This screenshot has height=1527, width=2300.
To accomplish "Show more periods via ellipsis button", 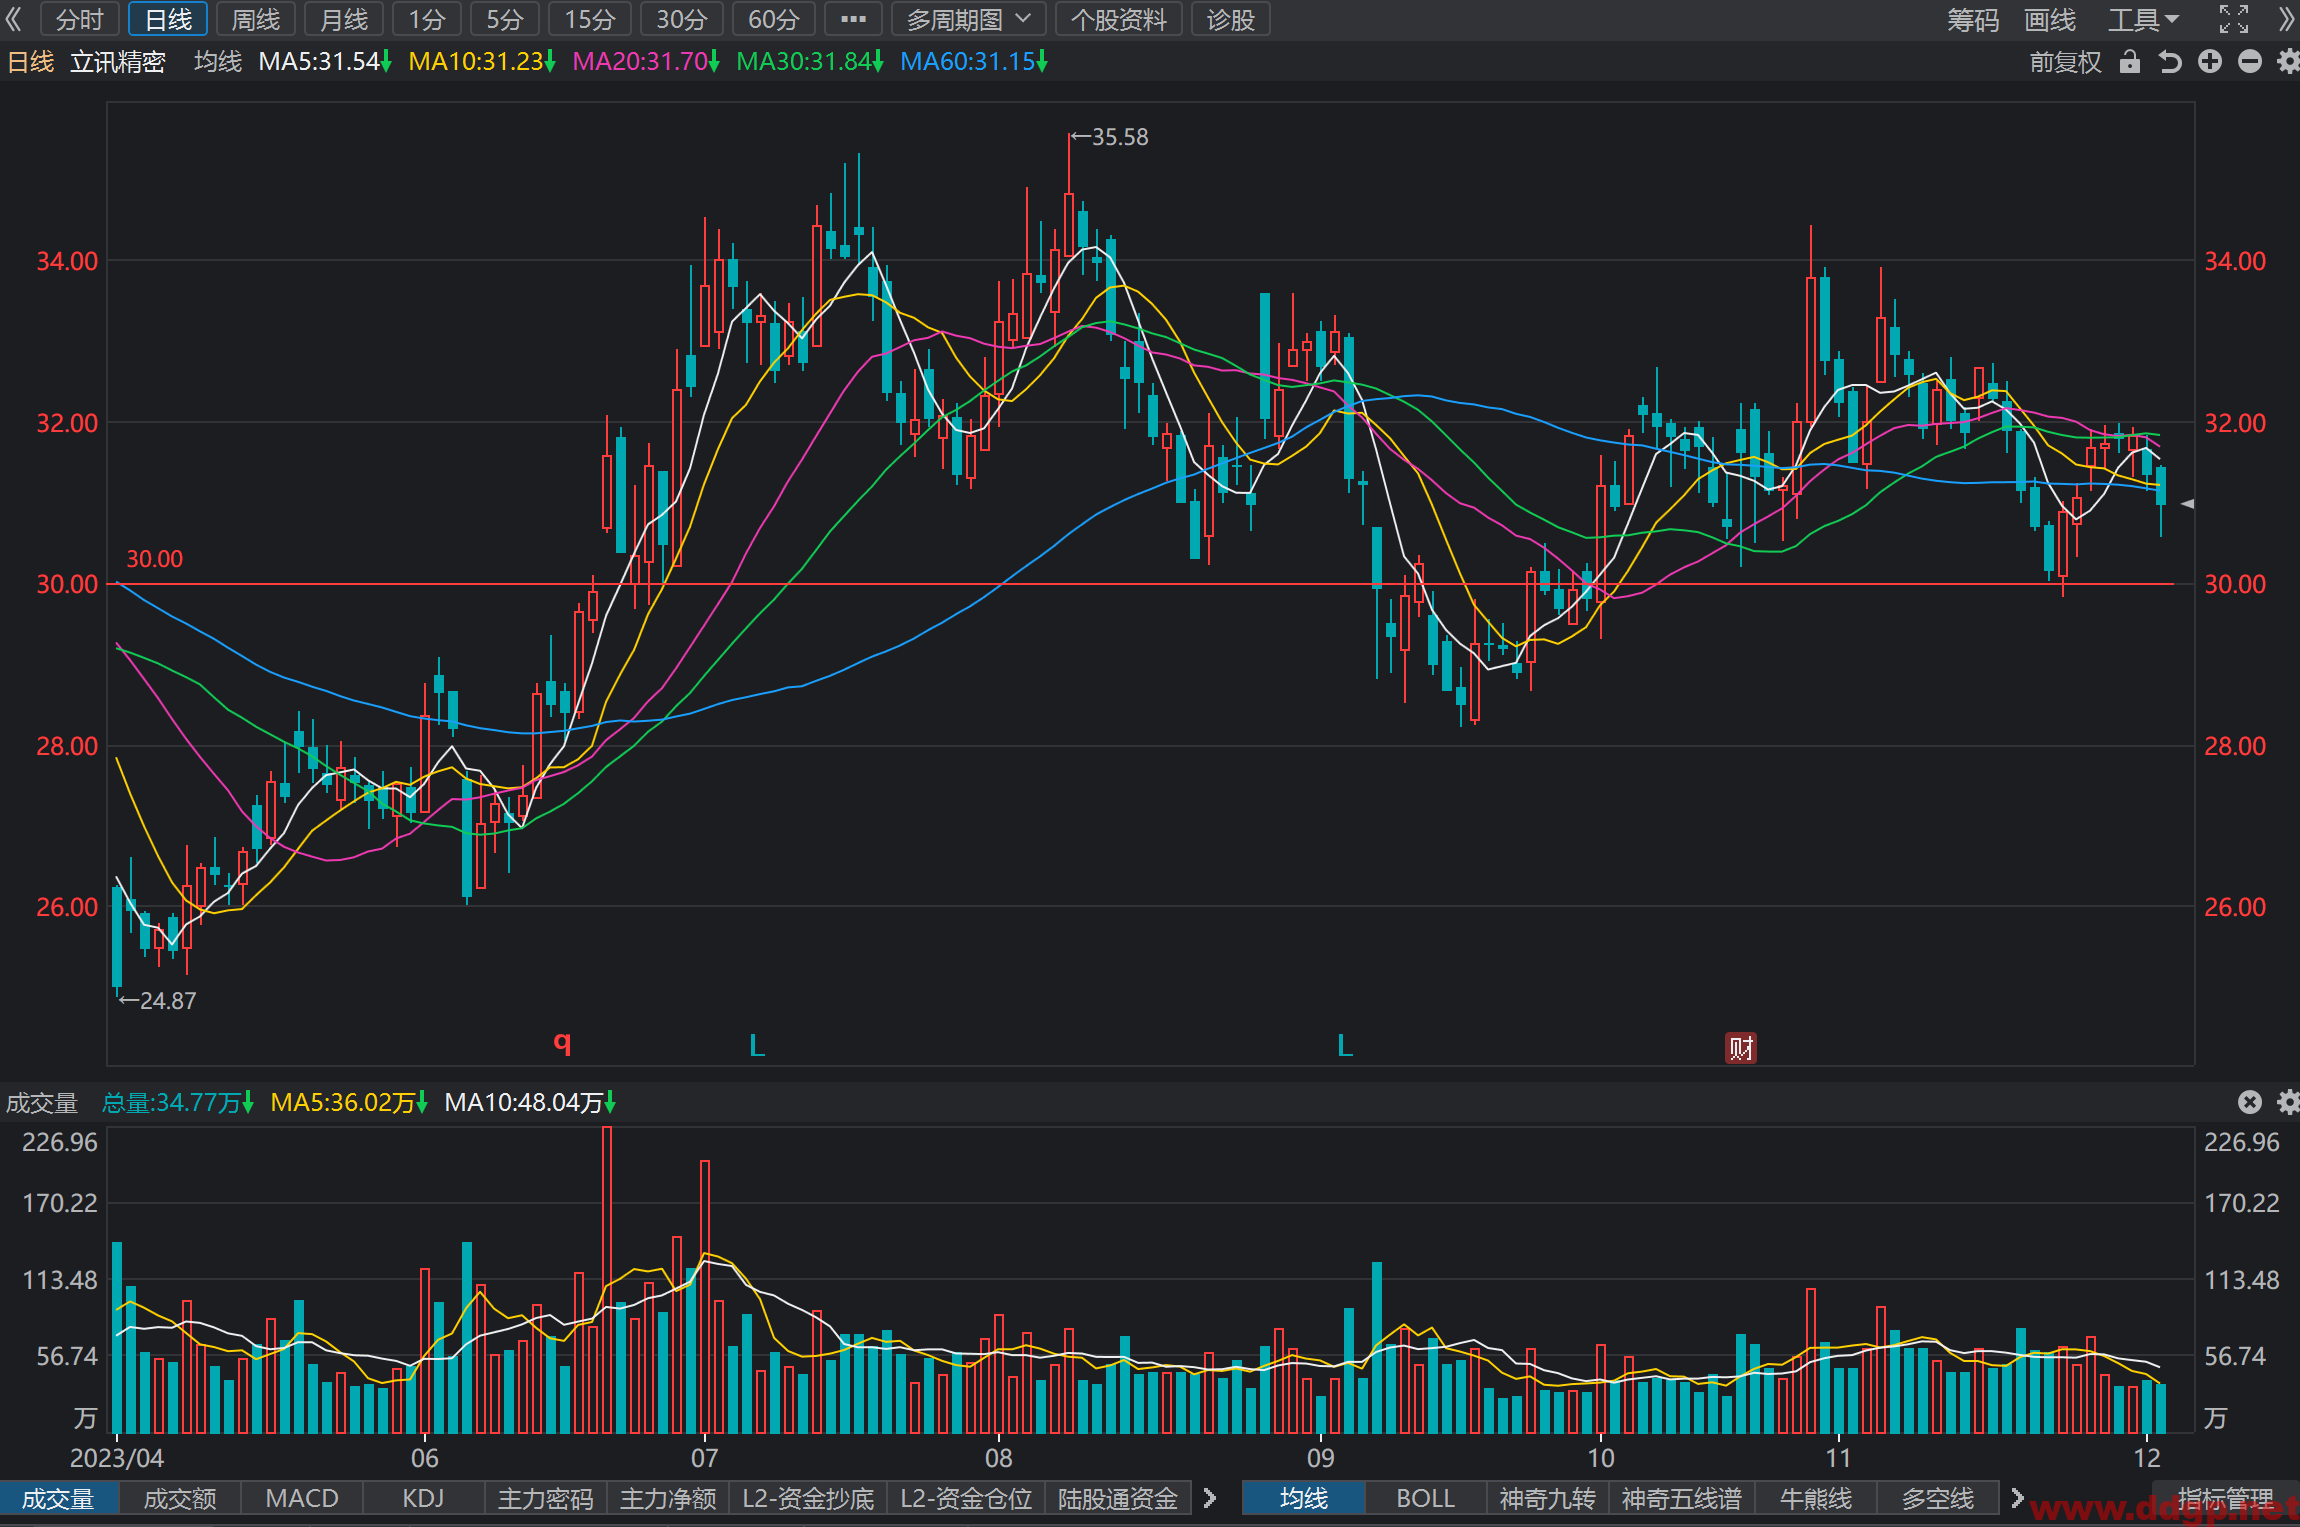I will click(x=853, y=19).
